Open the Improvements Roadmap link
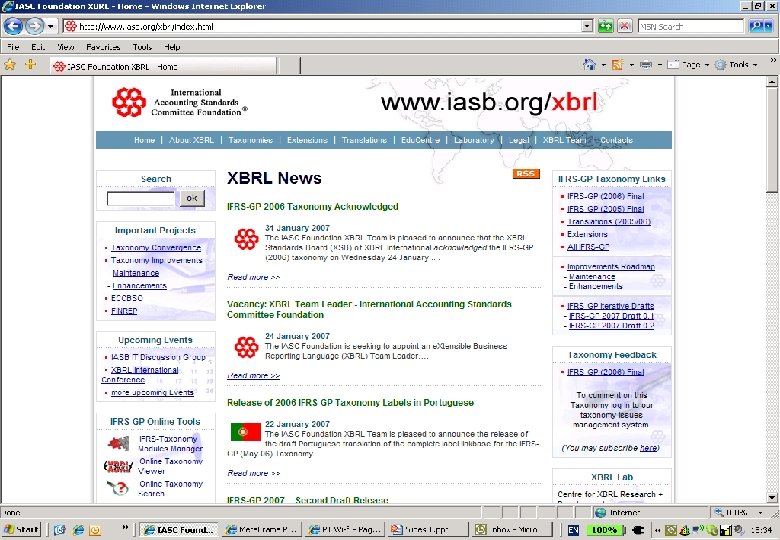780x540 pixels. point(611,267)
